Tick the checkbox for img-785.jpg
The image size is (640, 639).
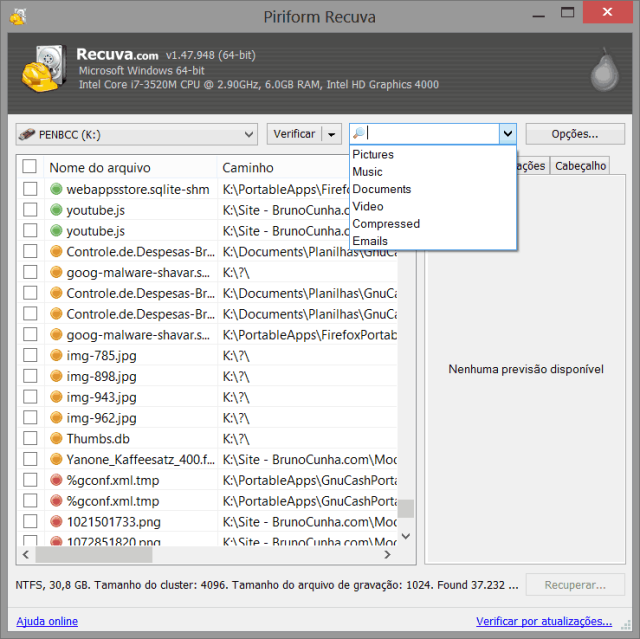tap(30, 355)
